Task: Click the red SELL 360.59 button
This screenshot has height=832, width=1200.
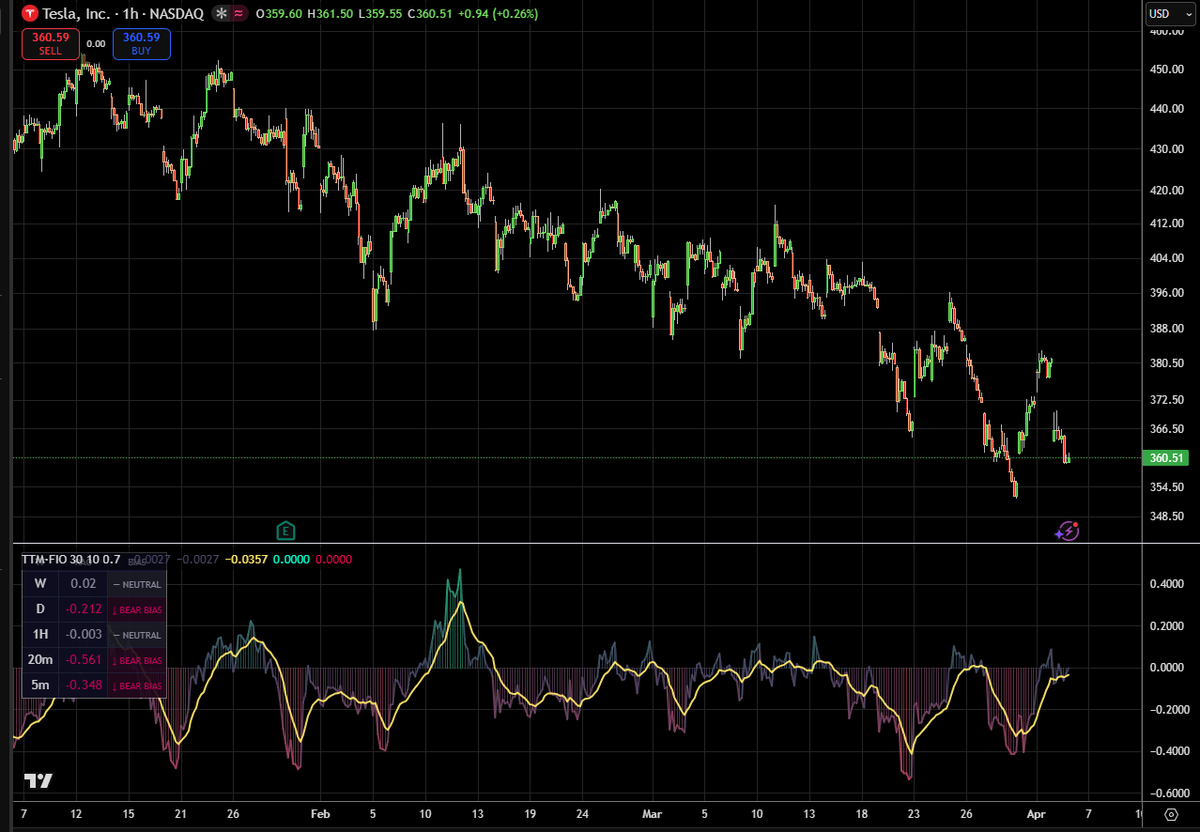Action: coord(50,44)
